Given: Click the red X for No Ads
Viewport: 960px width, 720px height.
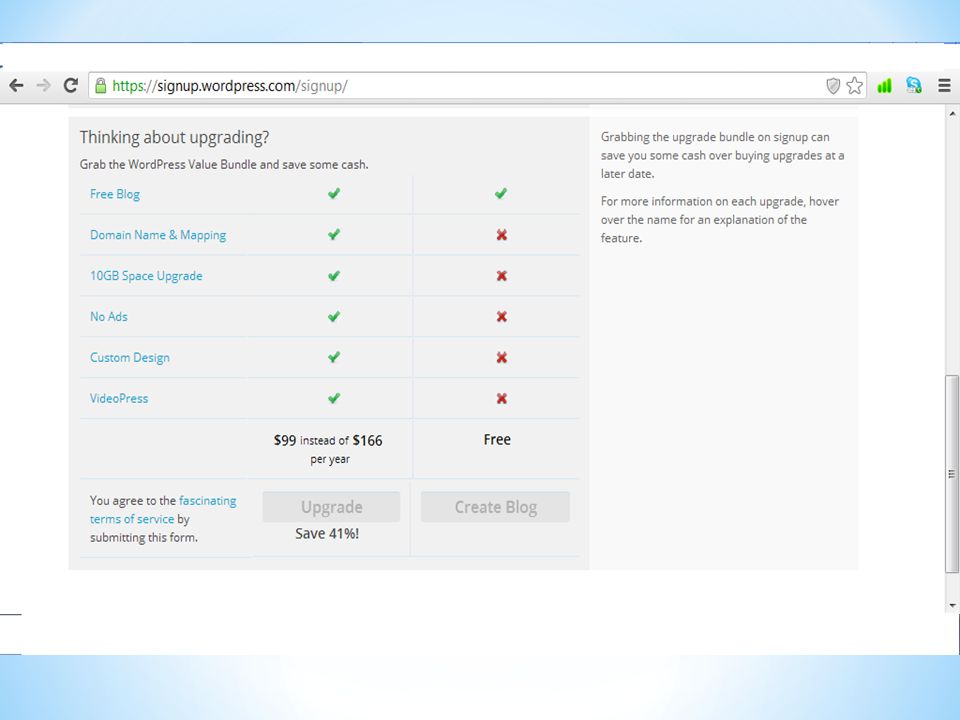Looking at the screenshot, I should coord(501,317).
